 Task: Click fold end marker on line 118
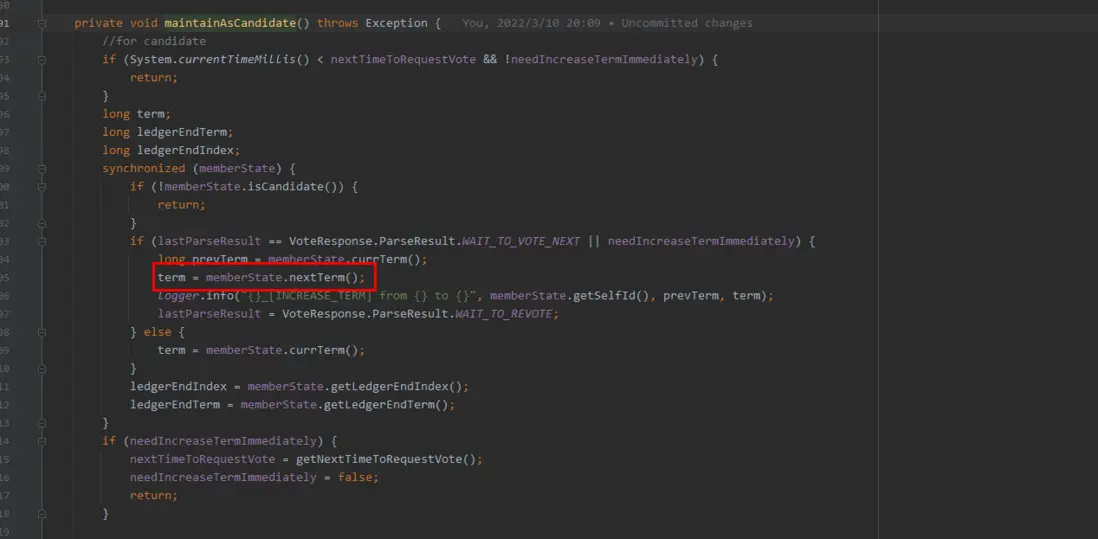click(42, 514)
